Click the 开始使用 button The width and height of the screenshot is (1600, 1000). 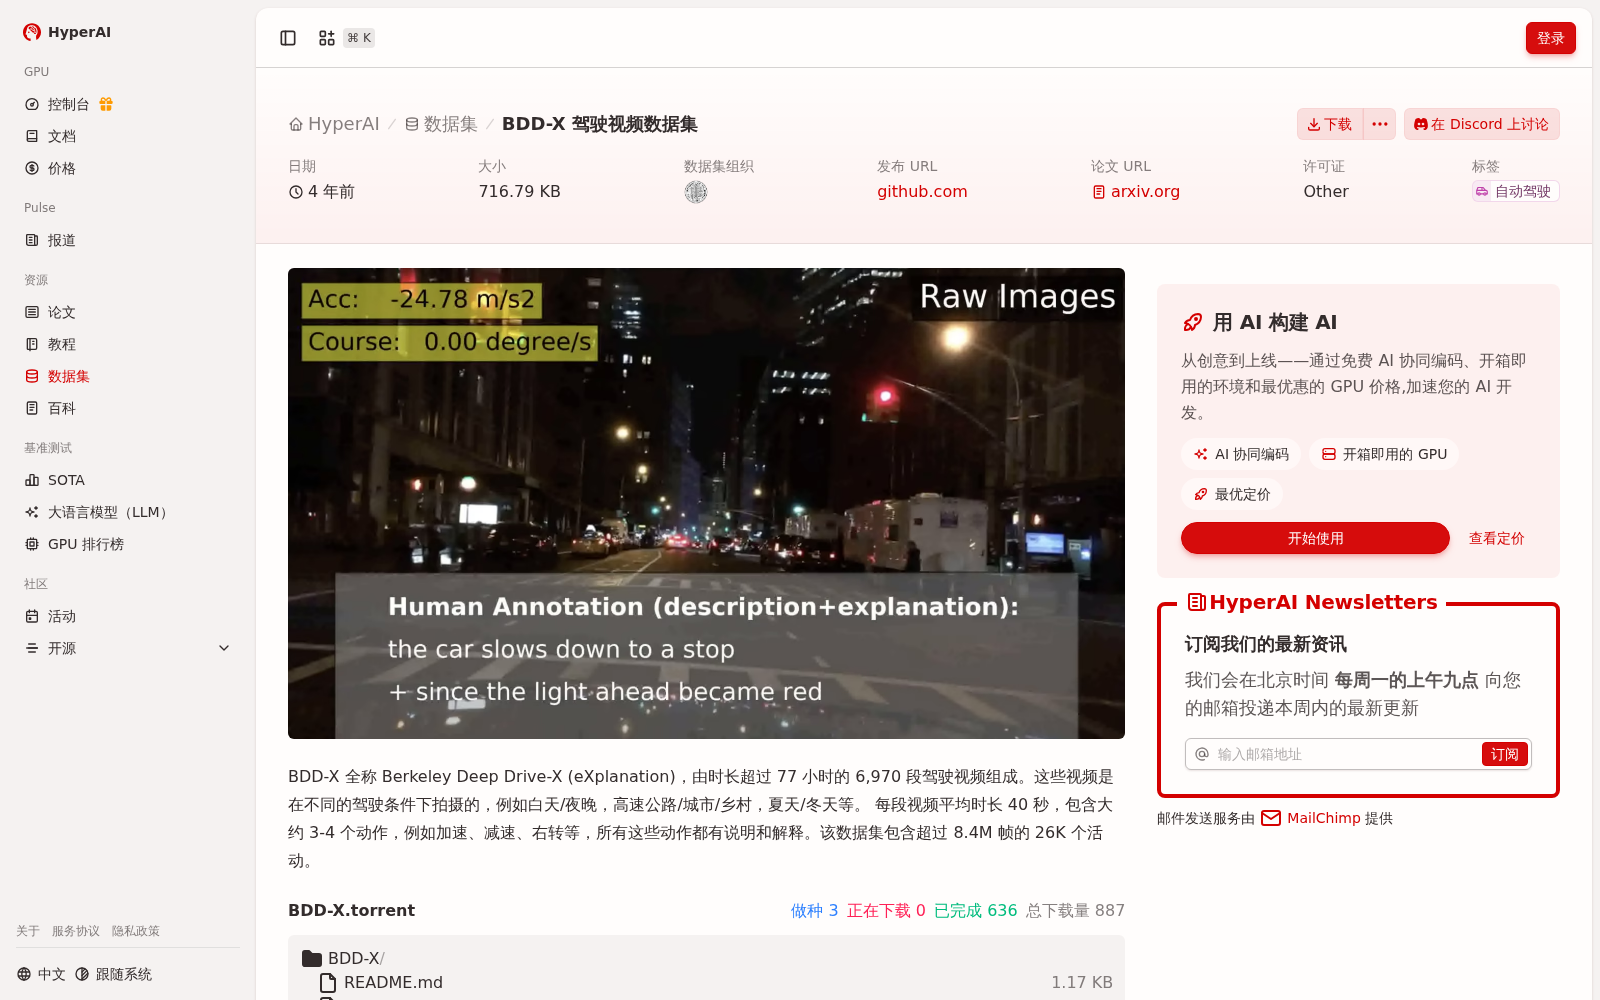point(1315,538)
